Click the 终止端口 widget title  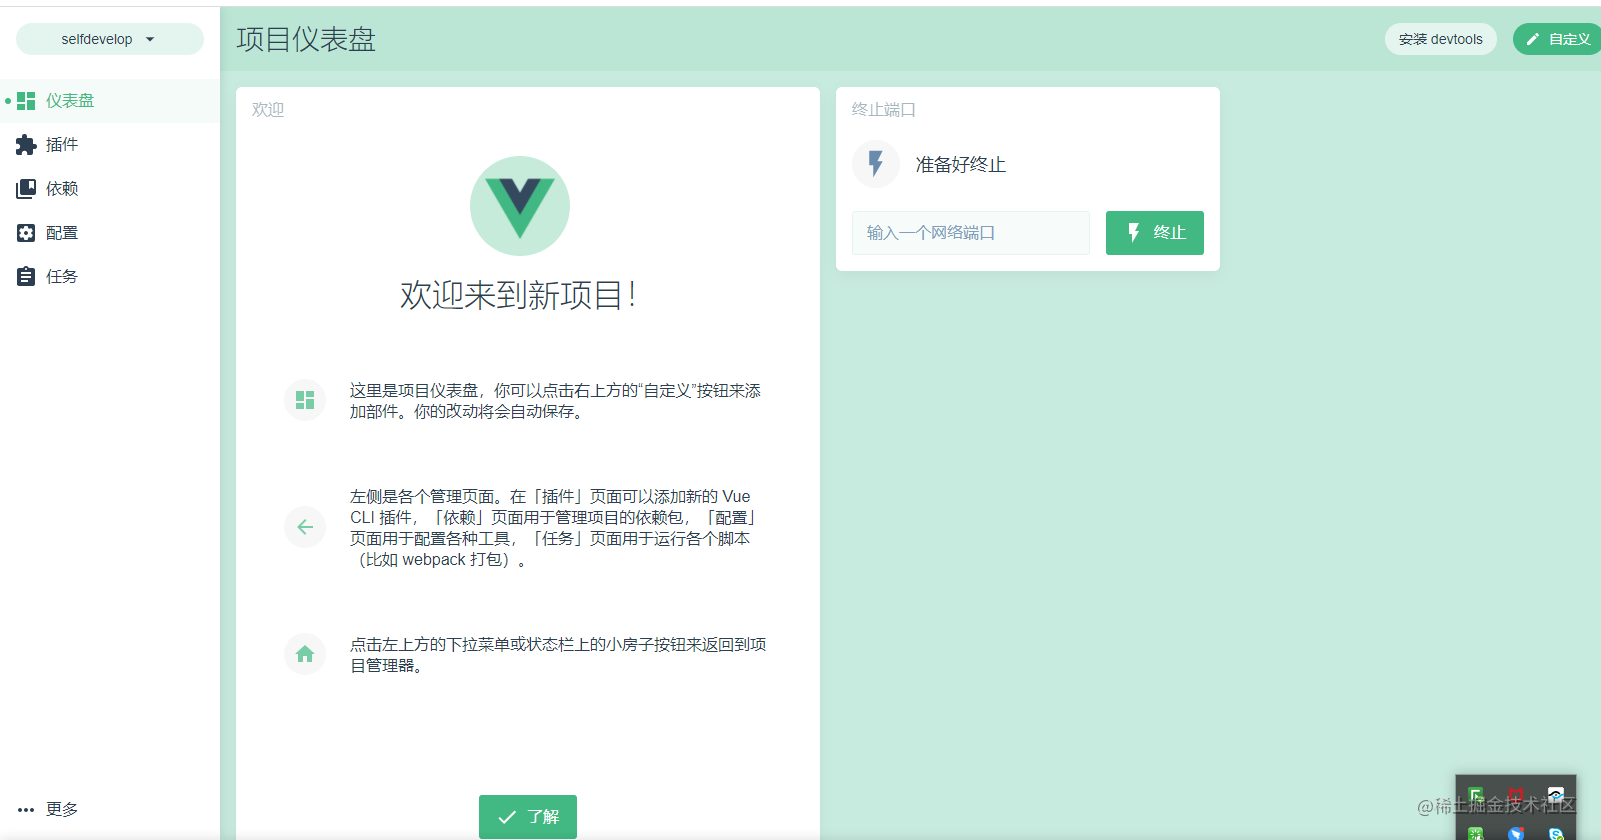tap(884, 110)
